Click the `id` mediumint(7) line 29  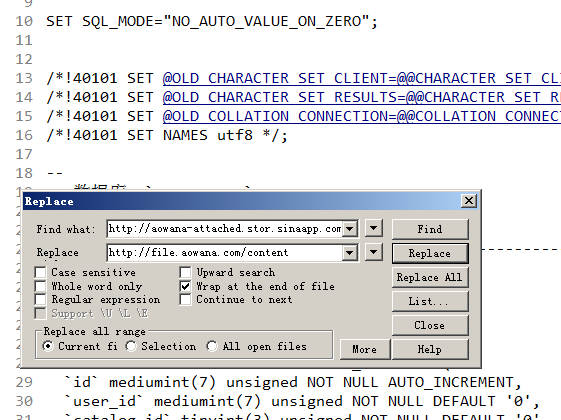tap(292, 382)
